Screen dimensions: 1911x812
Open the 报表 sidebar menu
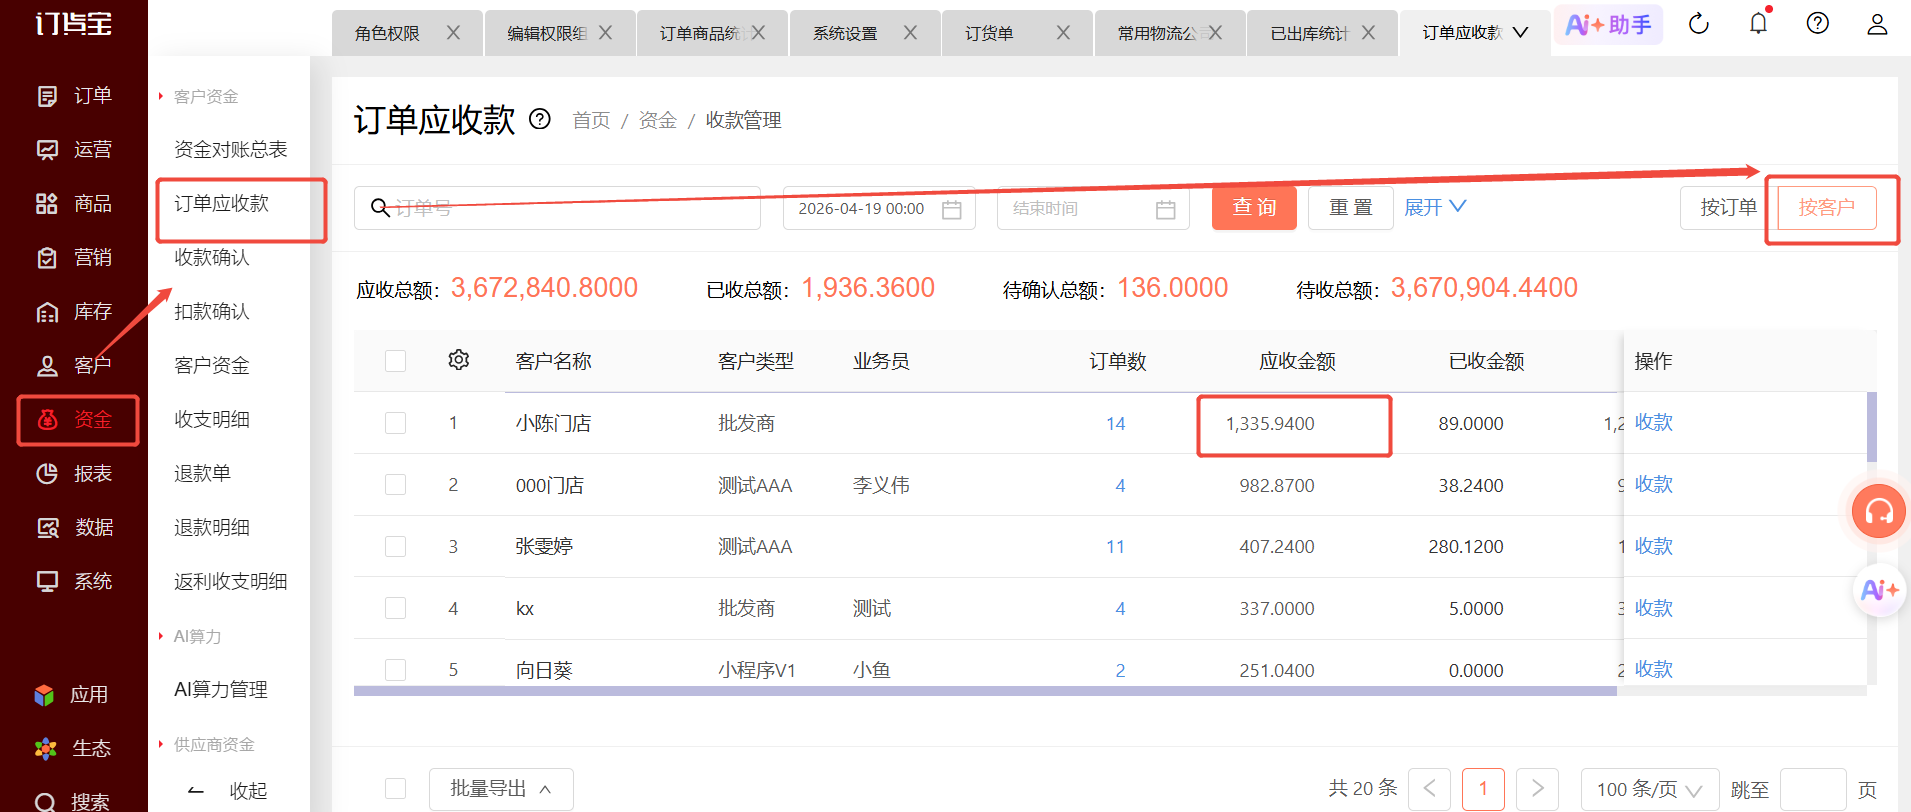pyautogui.click(x=74, y=474)
